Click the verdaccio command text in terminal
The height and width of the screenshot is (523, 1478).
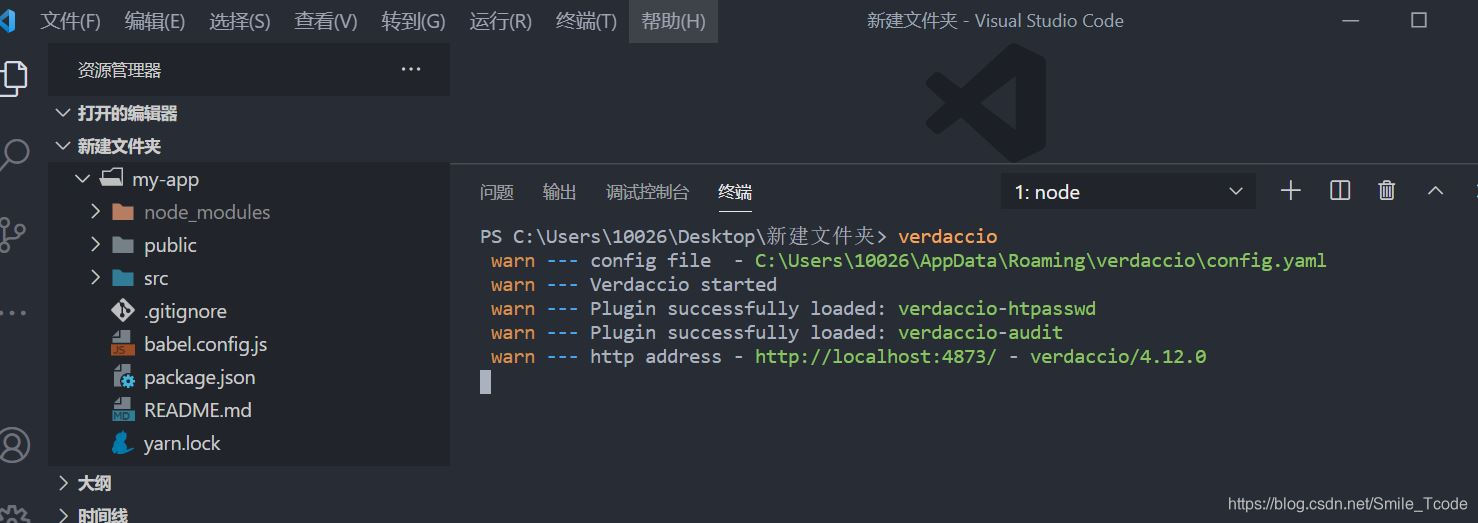coord(948,236)
